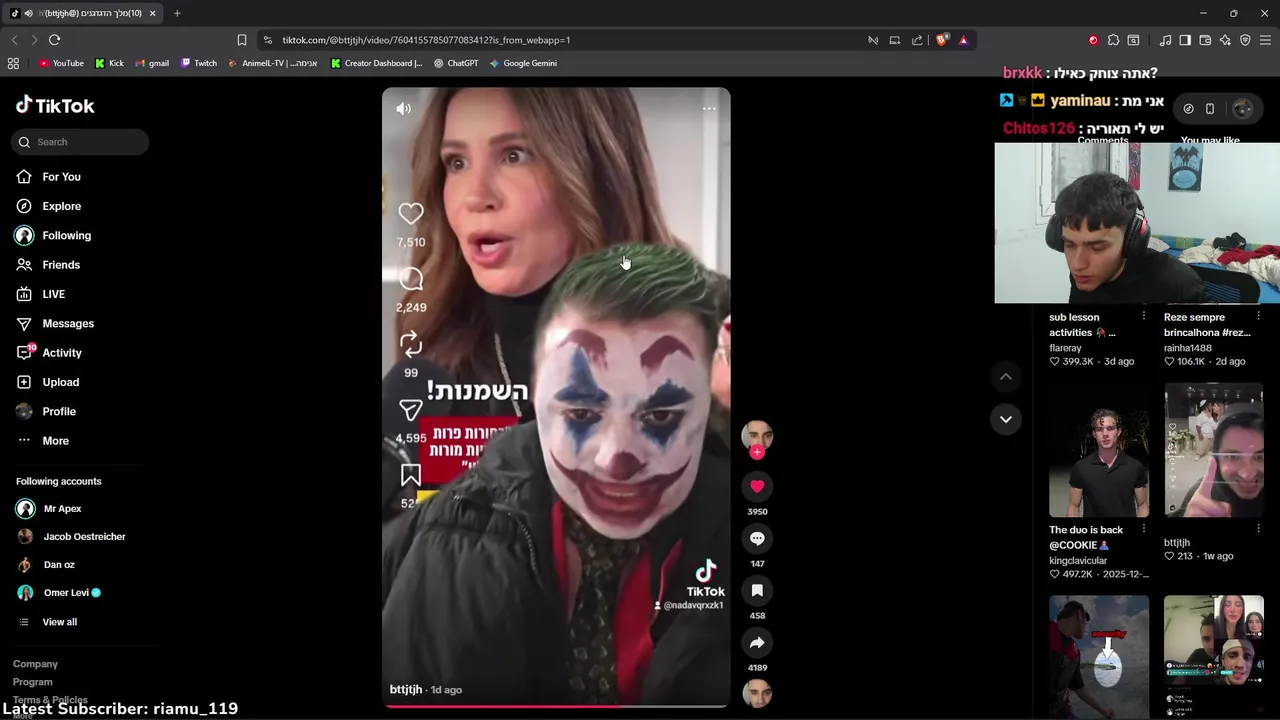Open the red recording extension icon
This screenshot has width=1280, height=720.
[1093, 40]
